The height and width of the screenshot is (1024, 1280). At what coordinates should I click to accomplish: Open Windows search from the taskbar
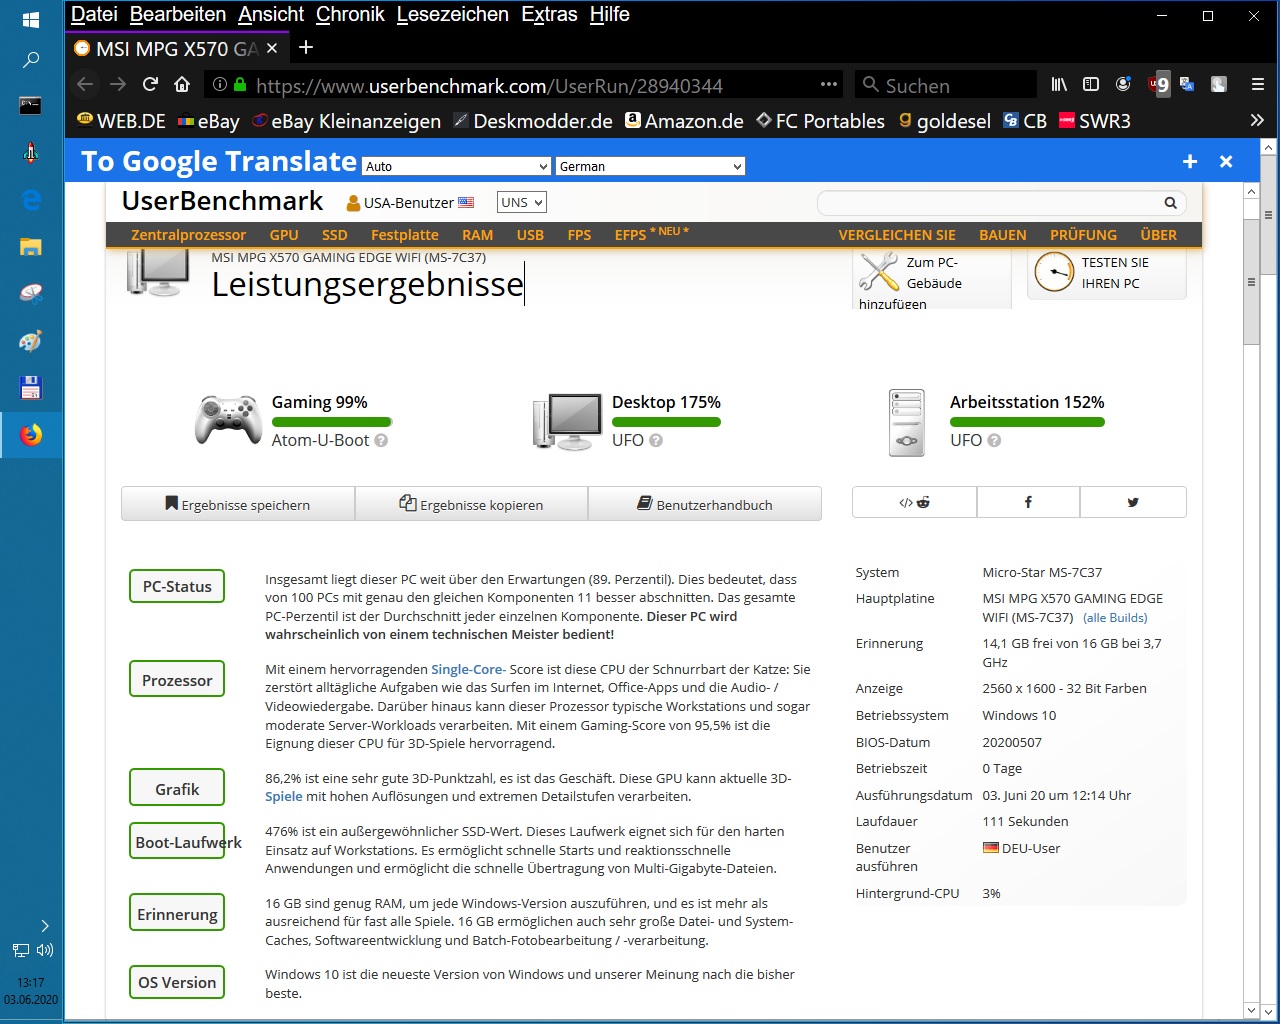click(31, 61)
